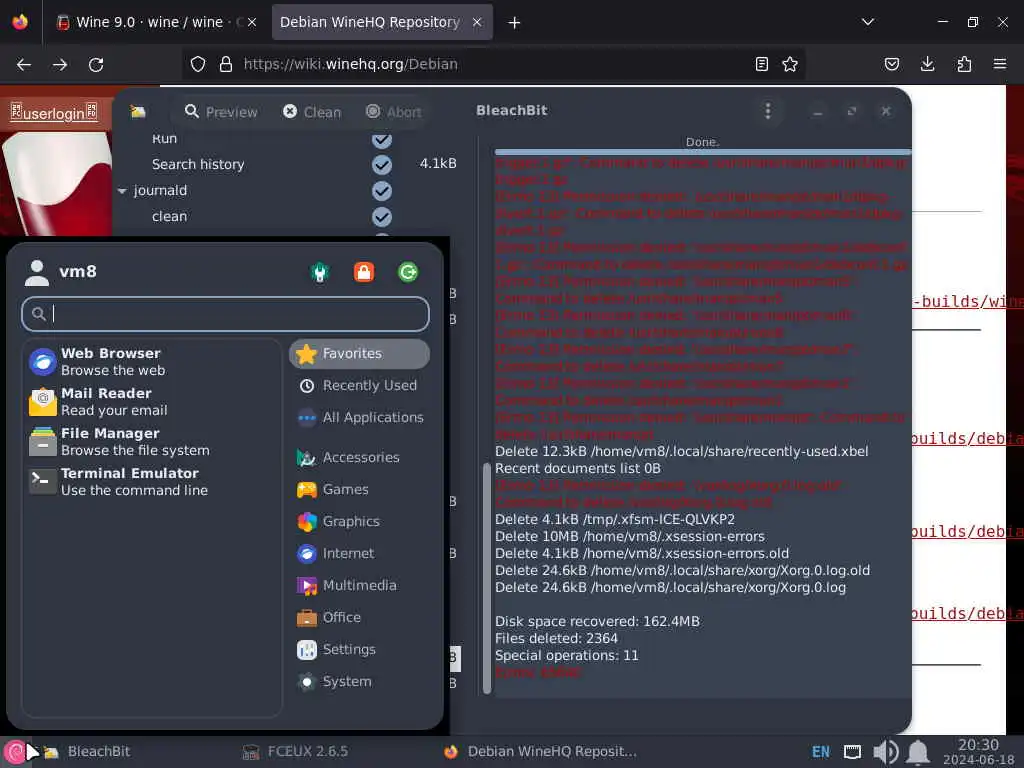Click the BleachBit log scrollbar
This screenshot has height=768, width=1024.
[x=487, y=578]
